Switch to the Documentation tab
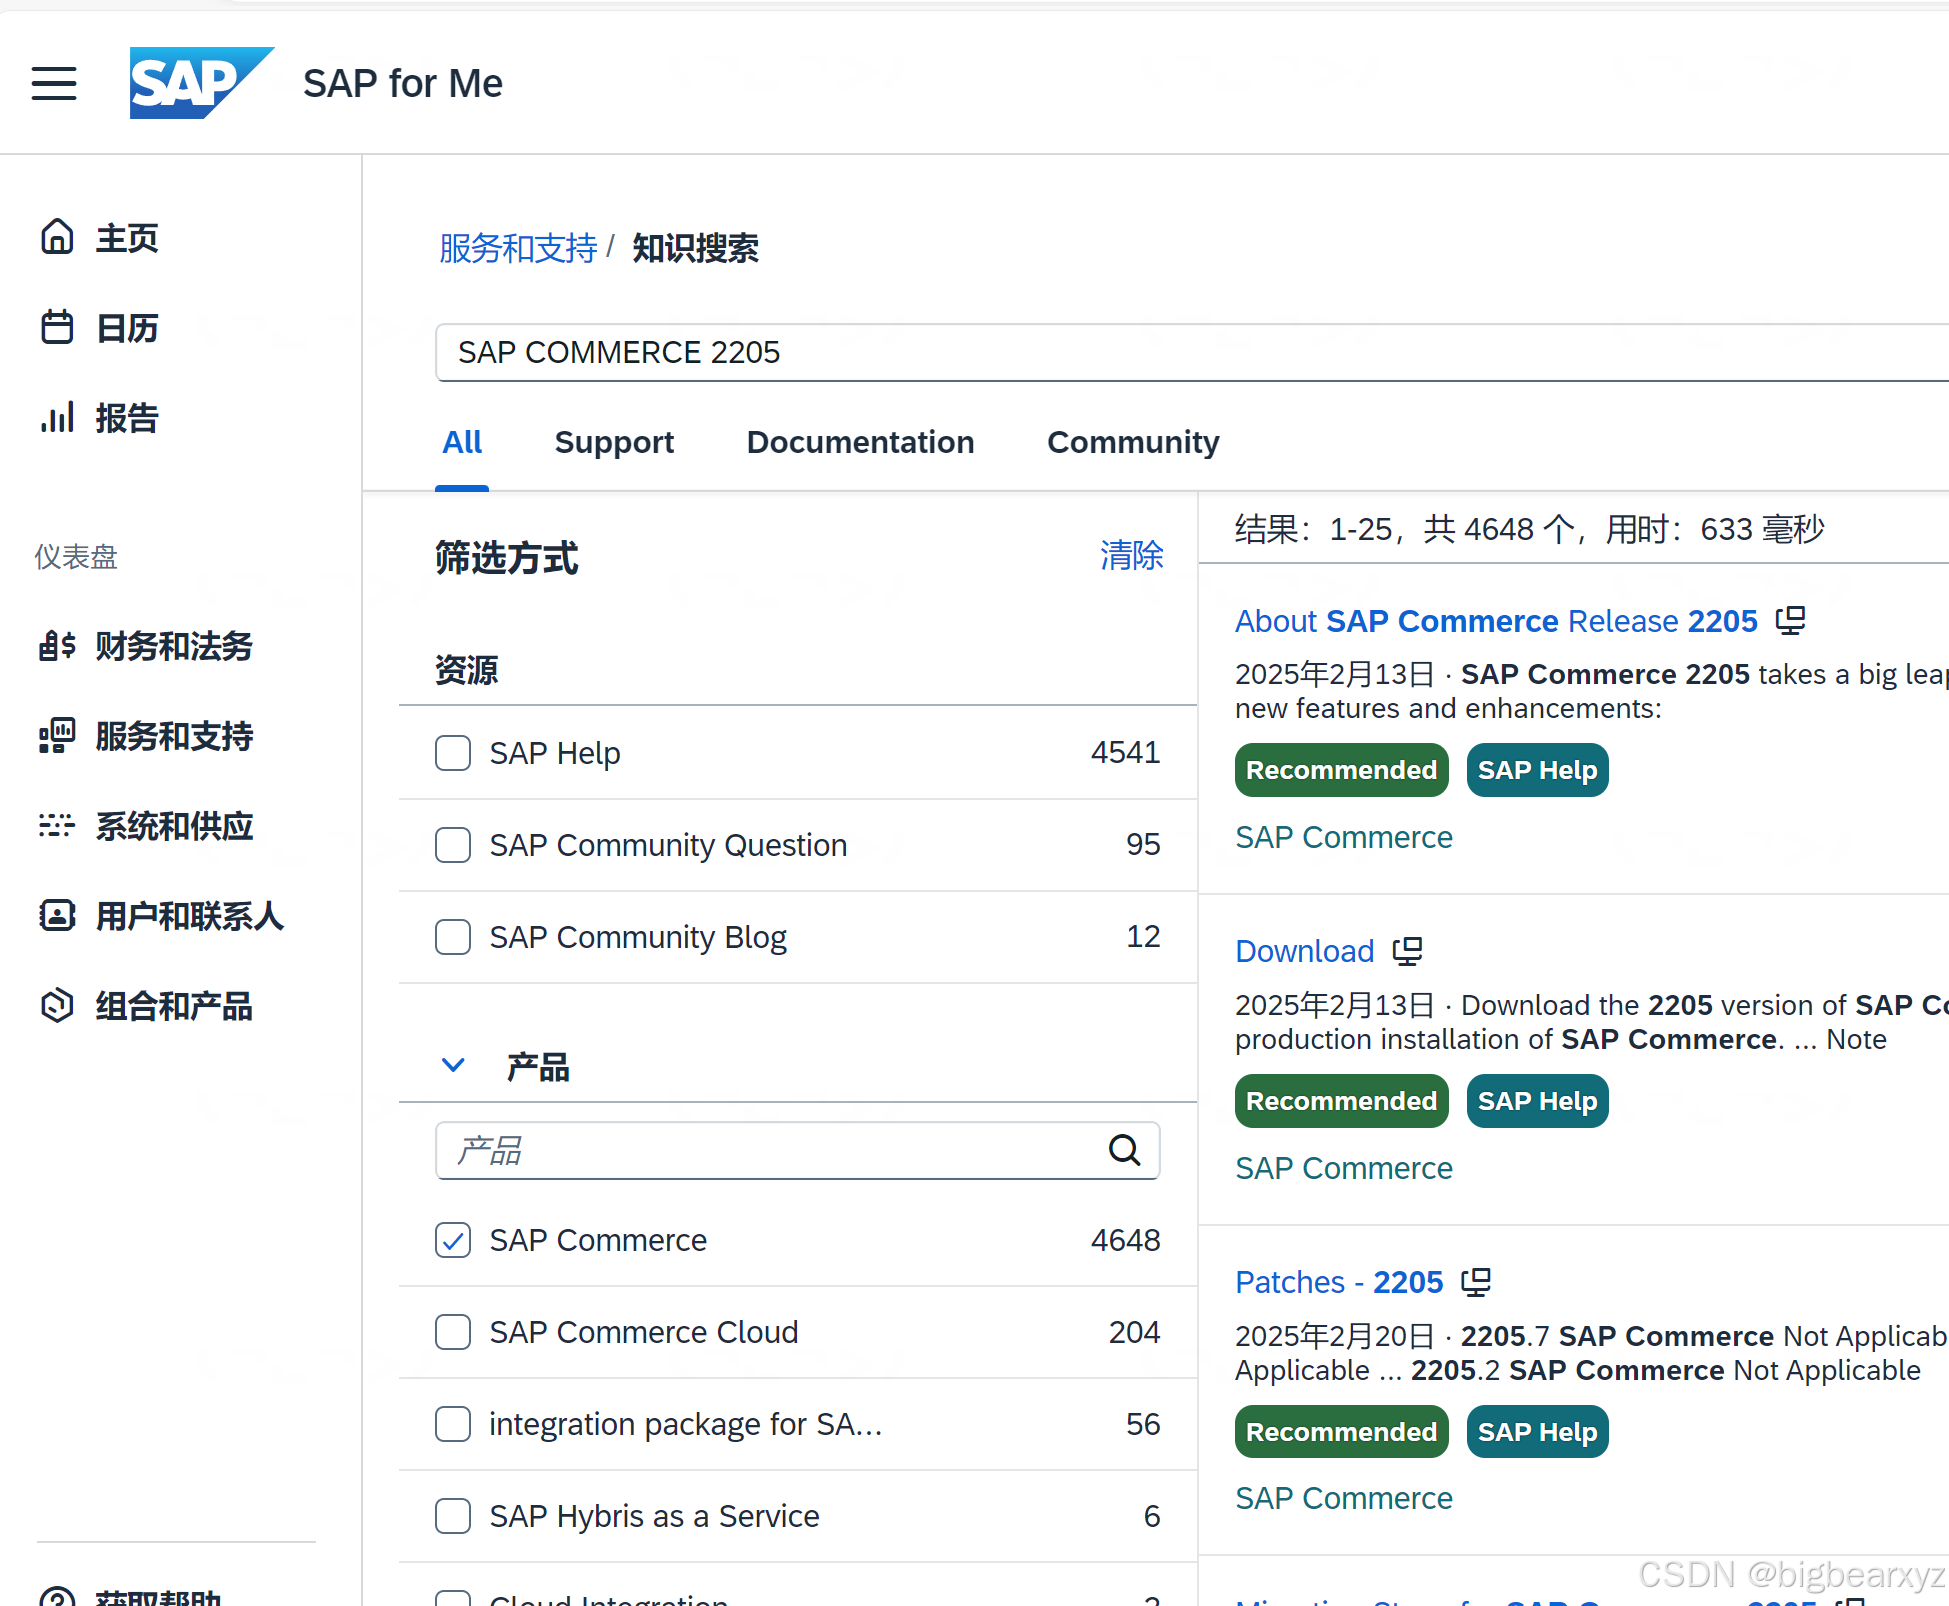Screen dimensions: 1949x1606 tap(860, 442)
